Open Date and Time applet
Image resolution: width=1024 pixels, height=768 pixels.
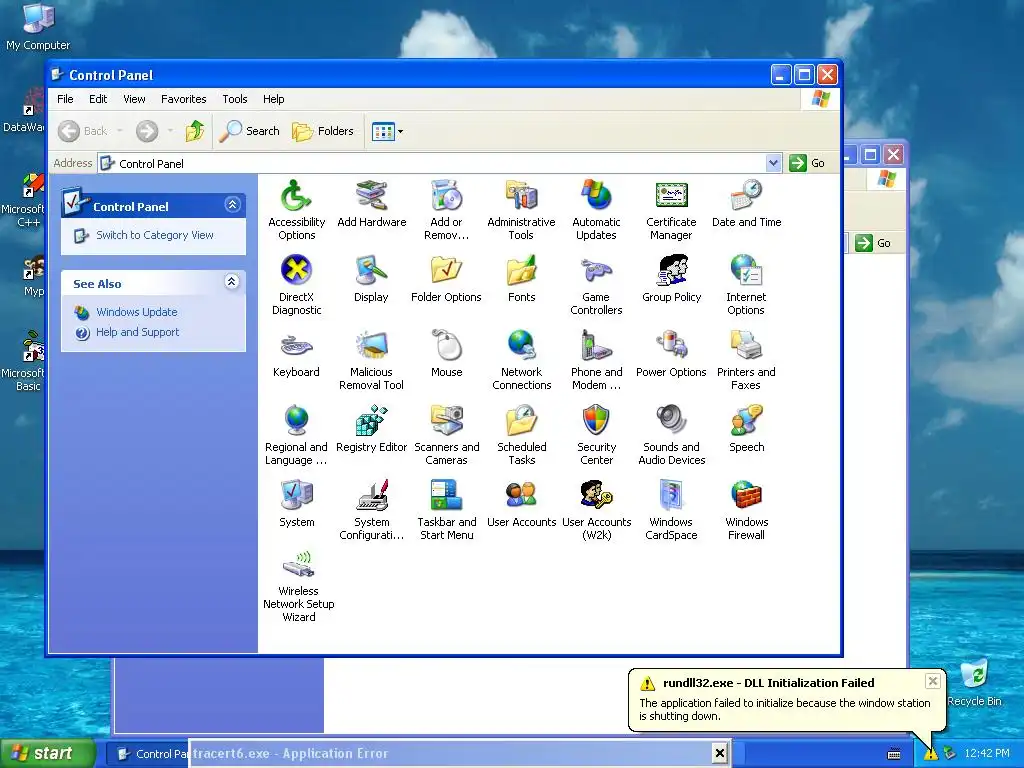[746, 204]
